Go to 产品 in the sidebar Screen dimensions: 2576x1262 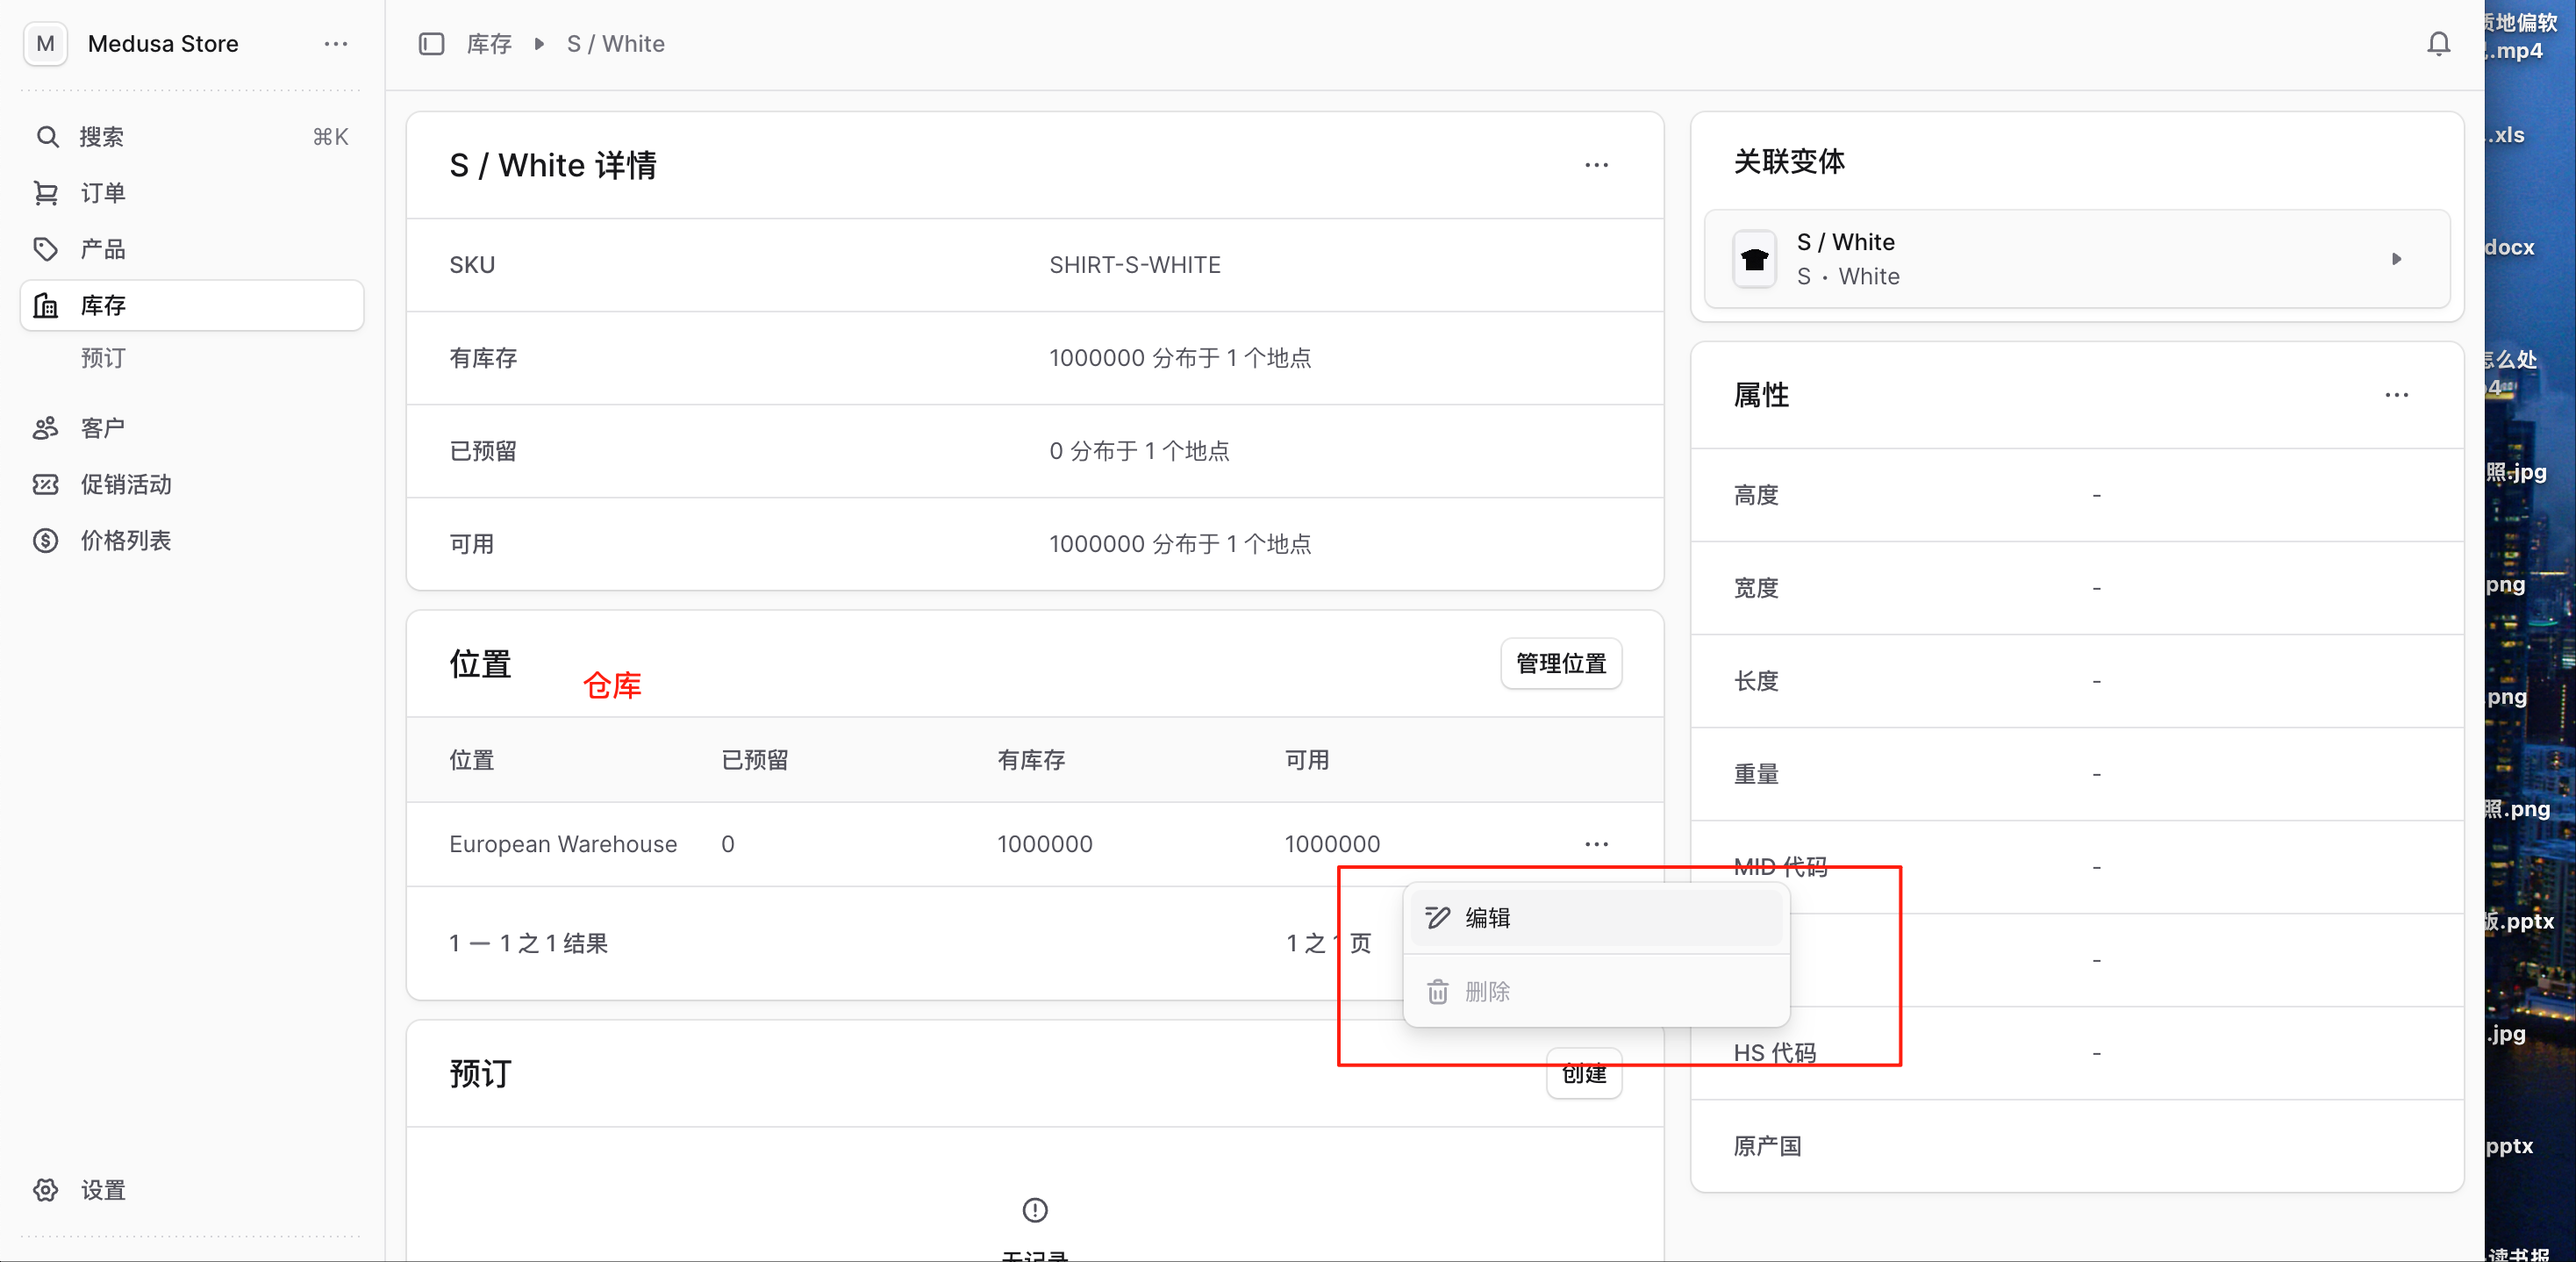[x=192, y=249]
